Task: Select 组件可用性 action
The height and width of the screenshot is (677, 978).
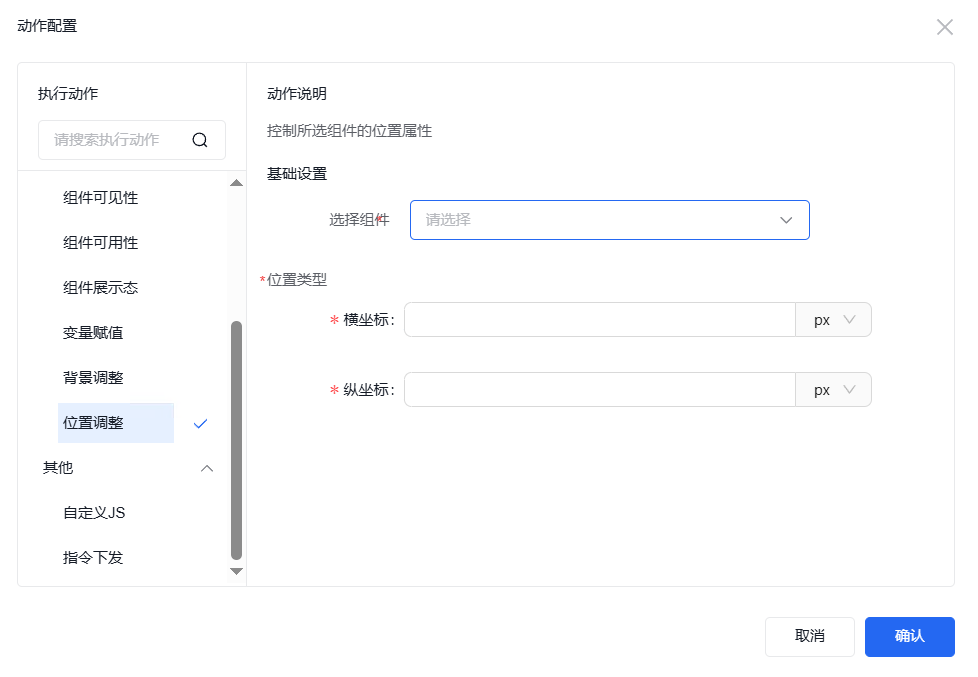Action: click(101, 243)
